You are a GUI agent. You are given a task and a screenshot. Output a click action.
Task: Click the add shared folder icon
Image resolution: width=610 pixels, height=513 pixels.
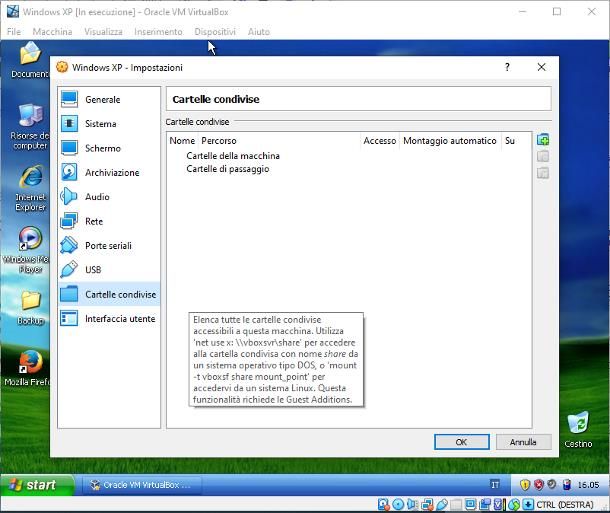543,140
